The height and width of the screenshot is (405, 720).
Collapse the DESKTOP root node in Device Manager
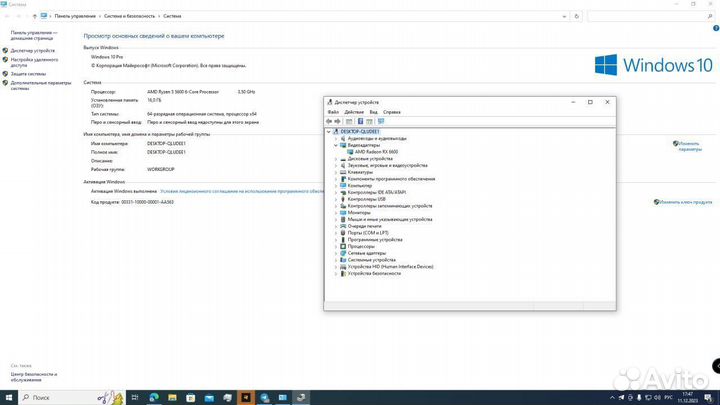pos(328,132)
